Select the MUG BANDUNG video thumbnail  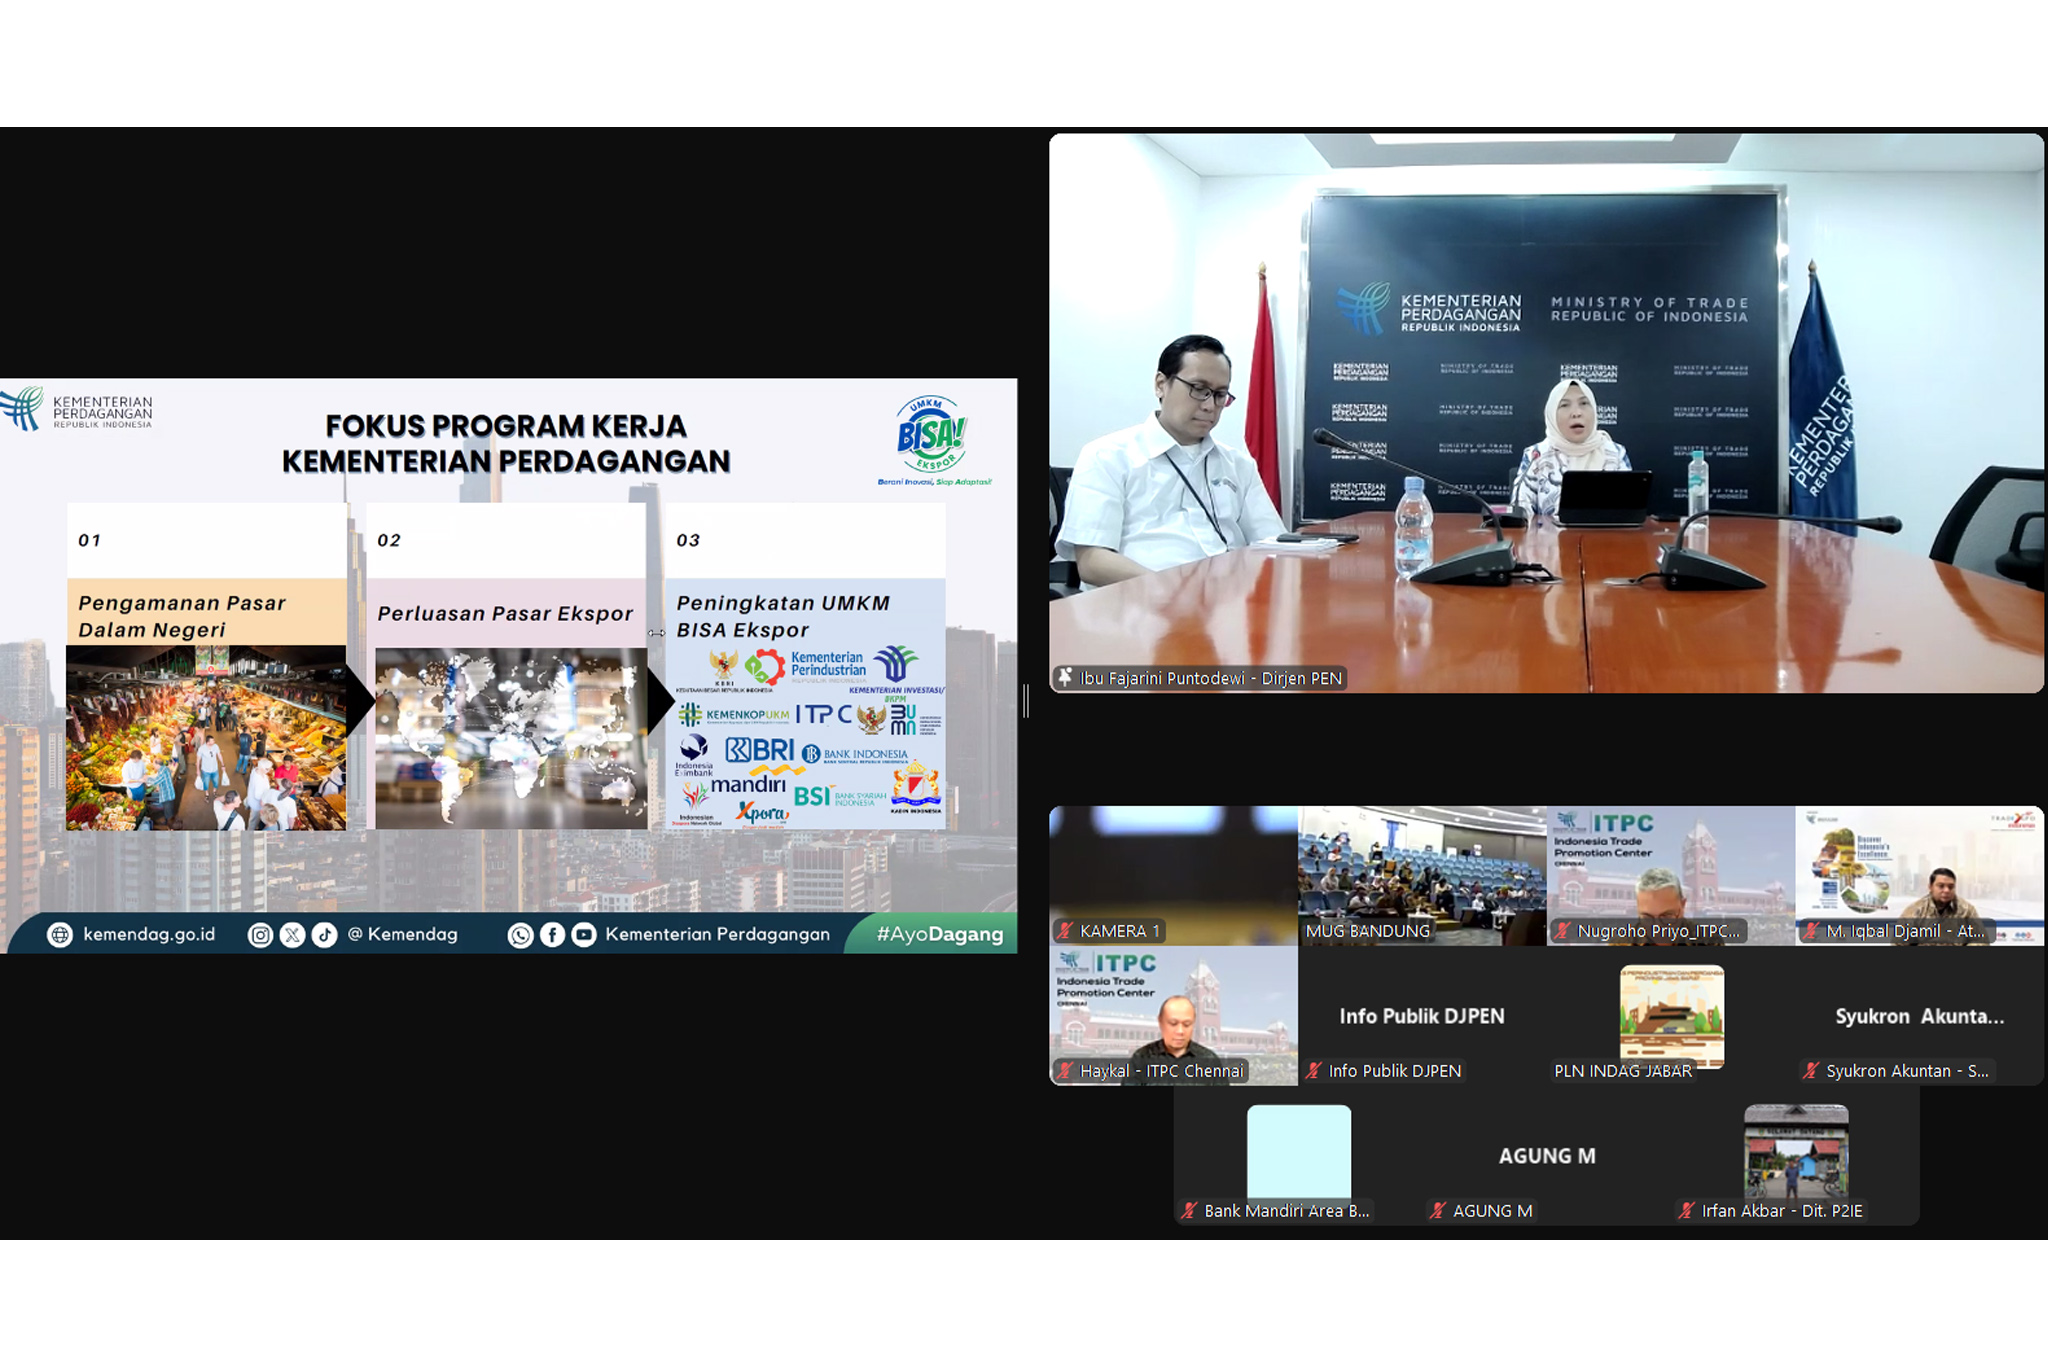click(1421, 875)
